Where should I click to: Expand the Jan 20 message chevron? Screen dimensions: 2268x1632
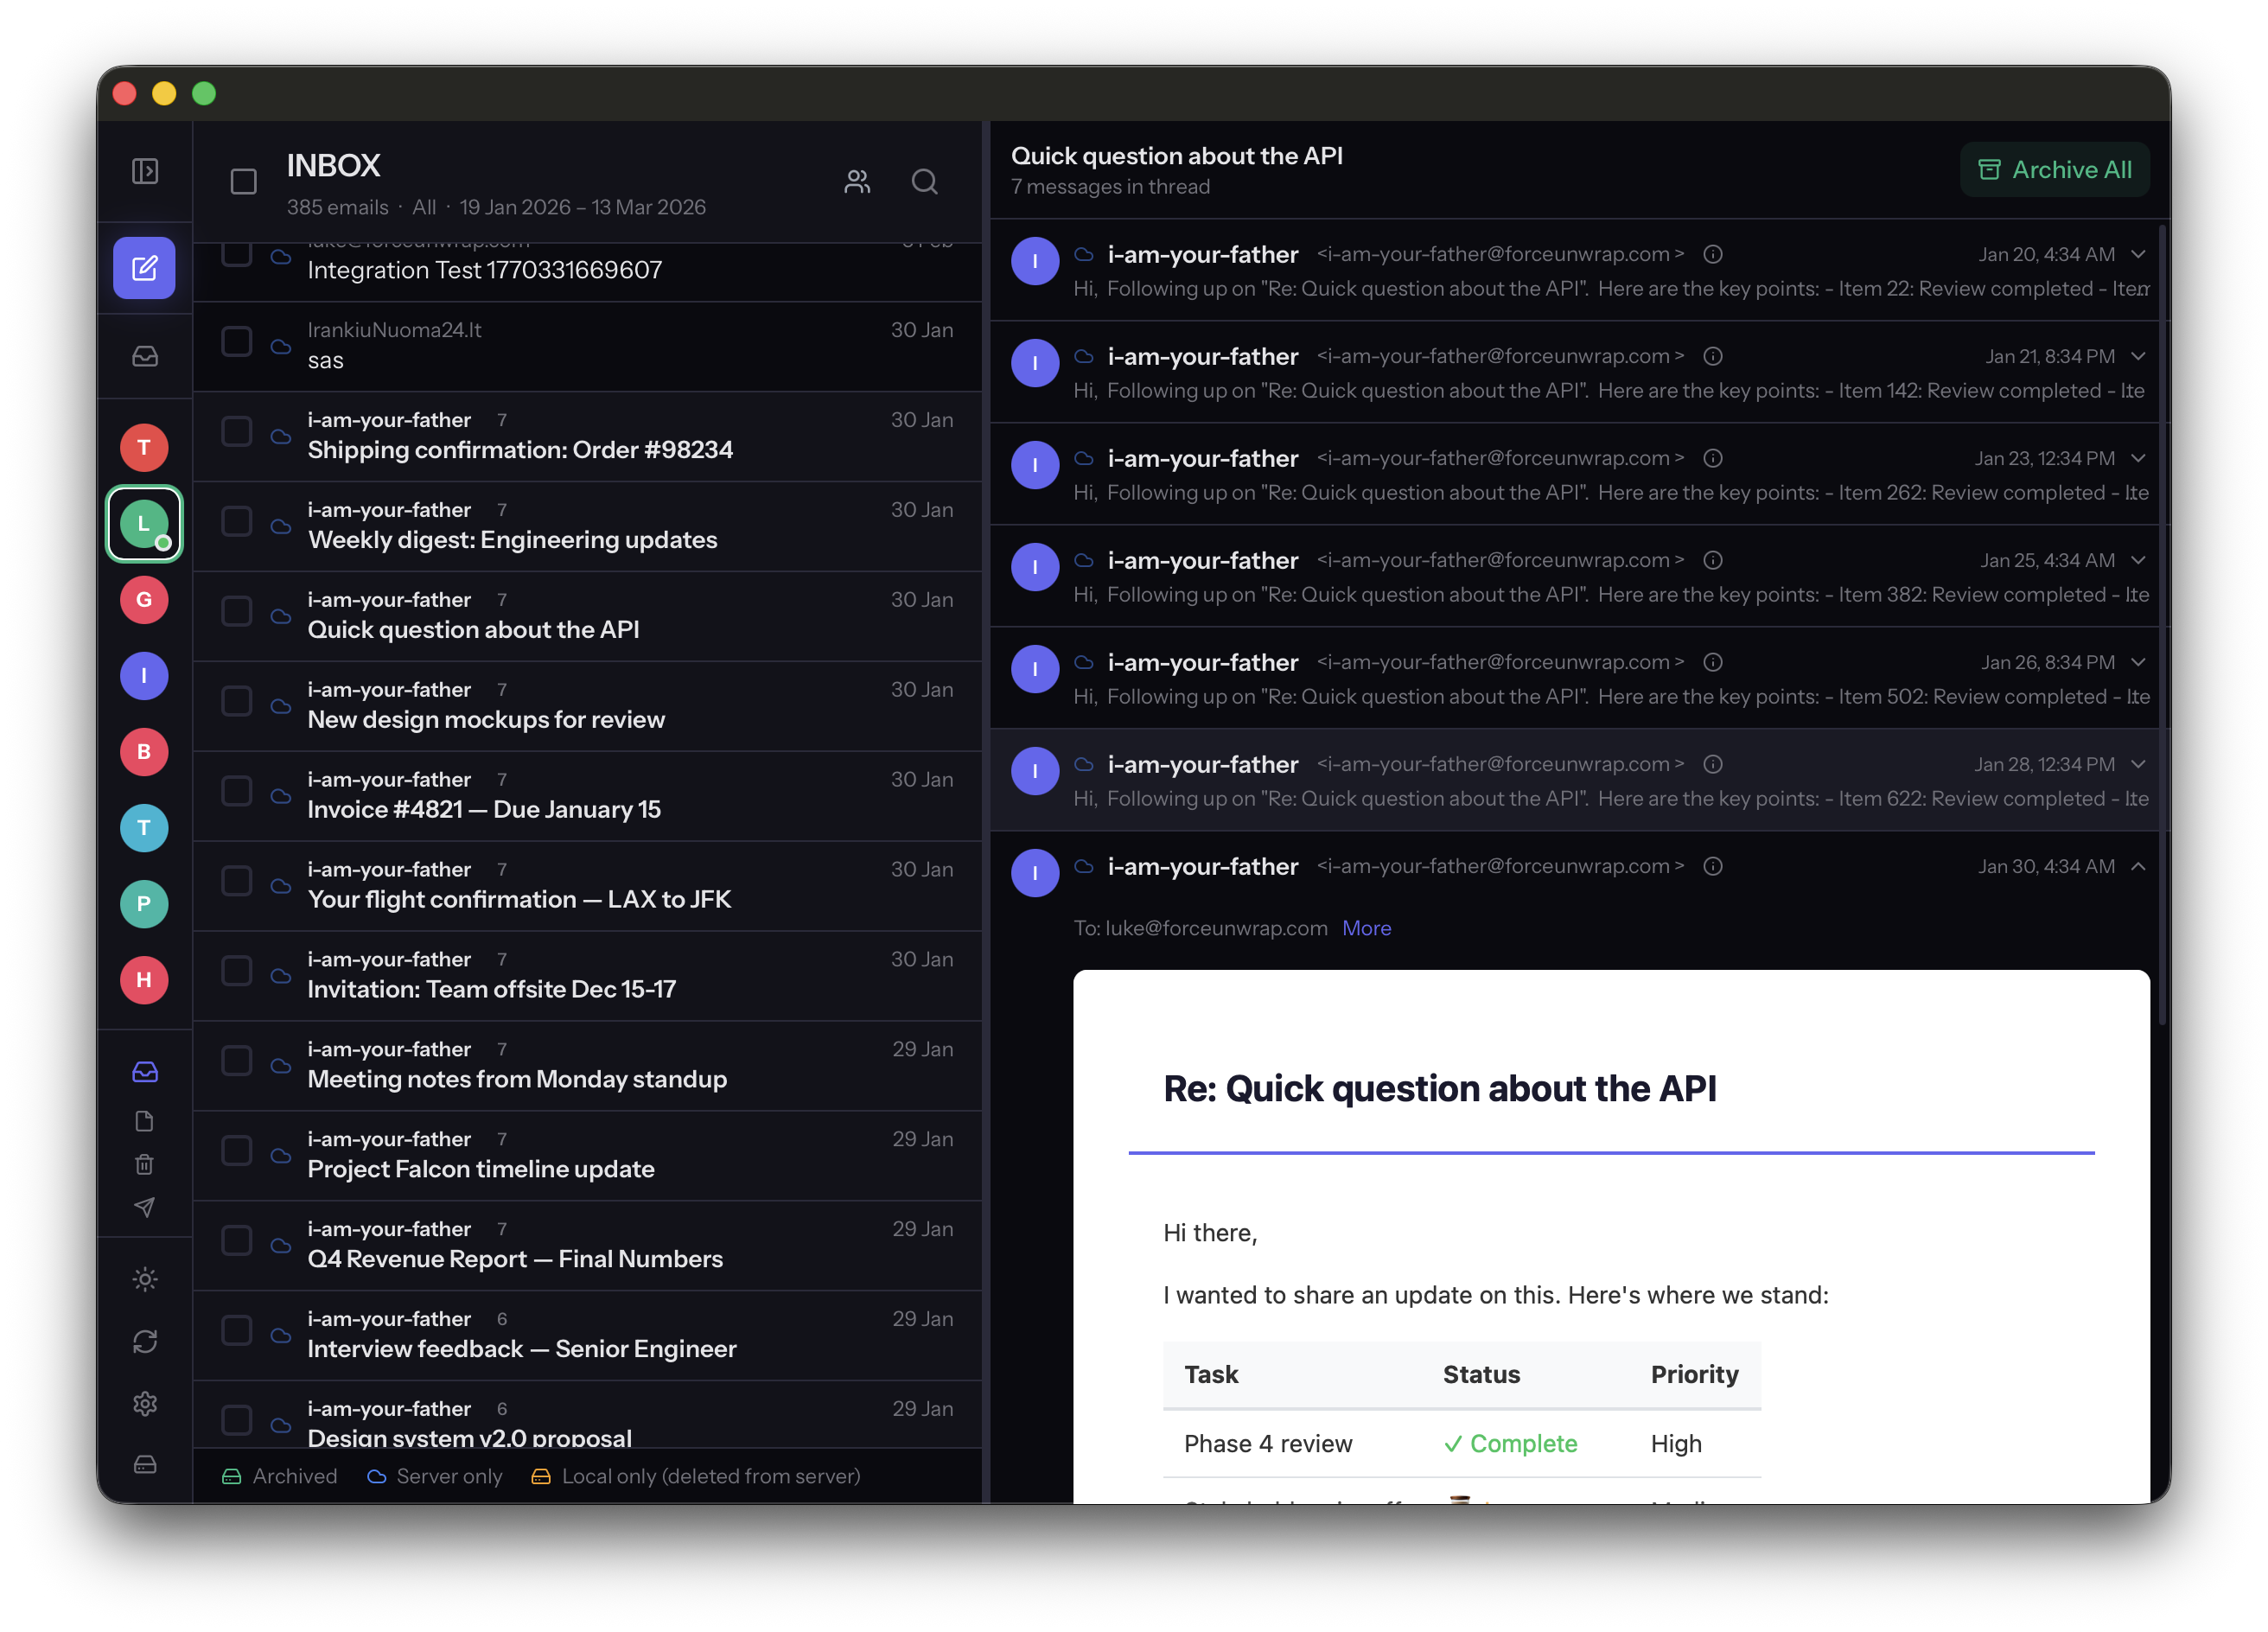(x=2139, y=254)
